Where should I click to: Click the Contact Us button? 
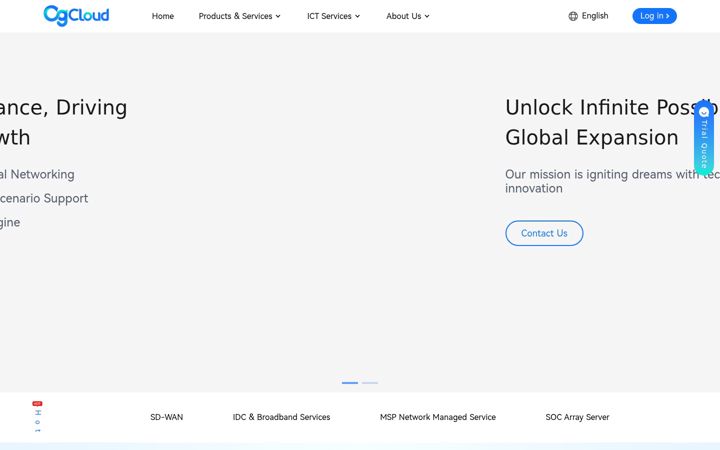click(x=544, y=233)
